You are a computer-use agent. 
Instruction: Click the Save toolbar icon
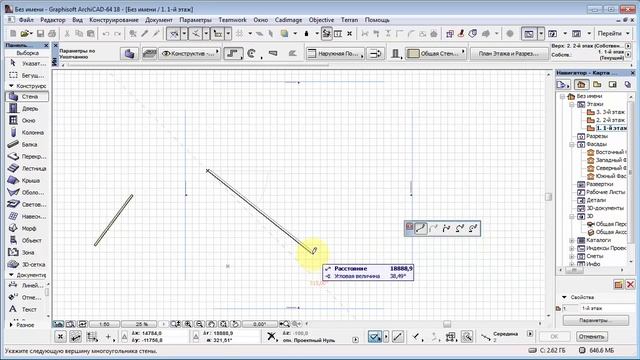pos(40,33)
